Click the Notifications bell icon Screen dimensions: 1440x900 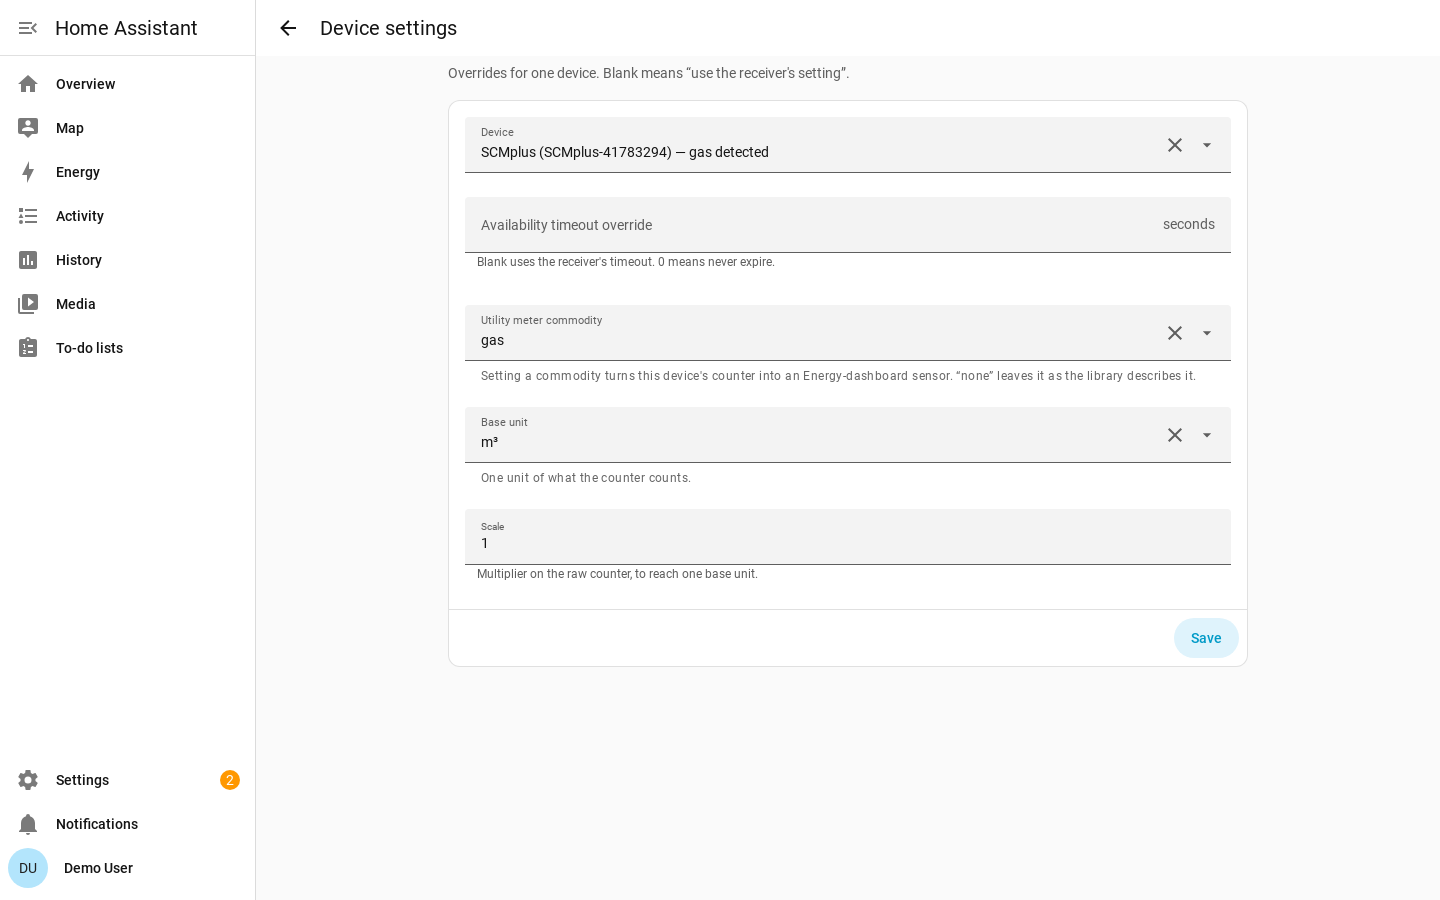28,824
